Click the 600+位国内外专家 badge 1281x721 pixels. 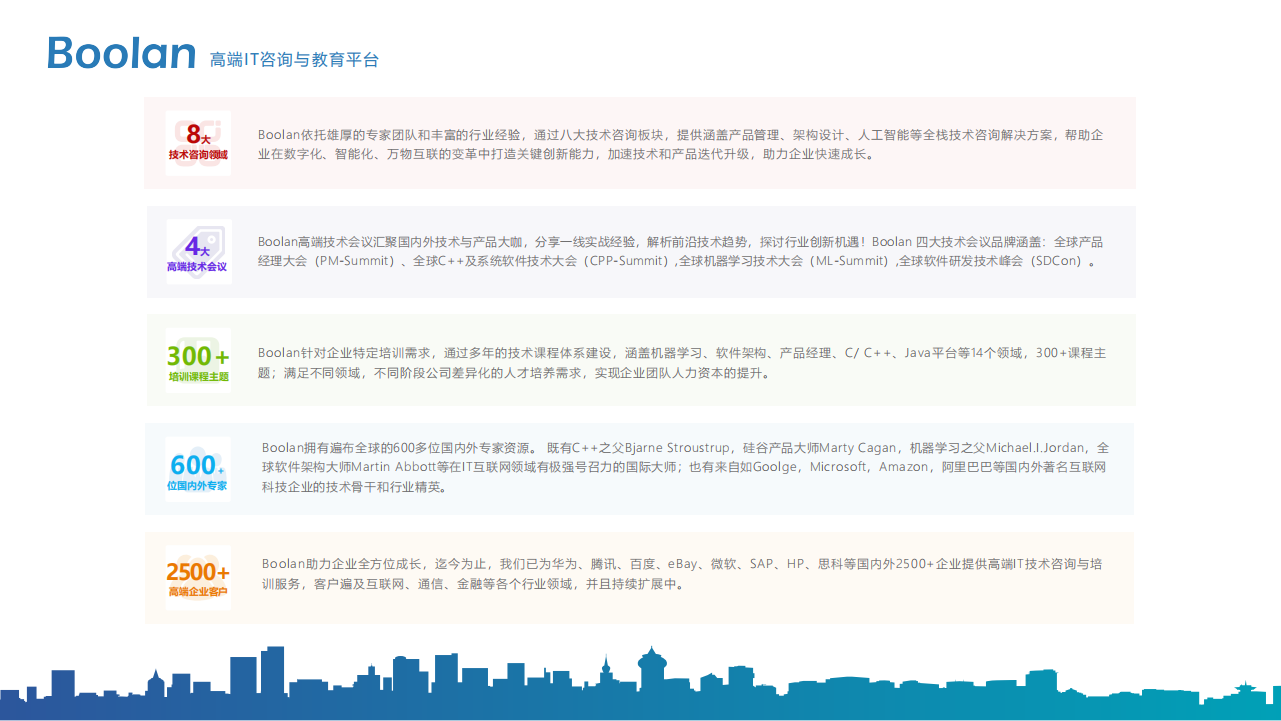(198, 467)
